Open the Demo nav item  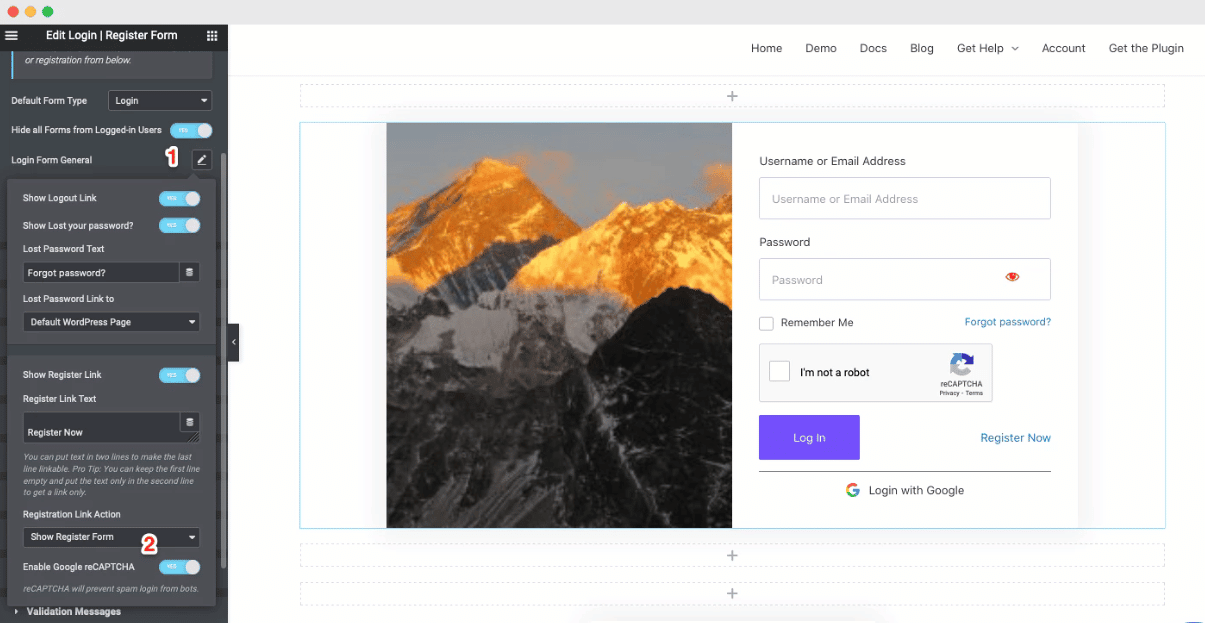pyautogui.click(x=821, y=48)
